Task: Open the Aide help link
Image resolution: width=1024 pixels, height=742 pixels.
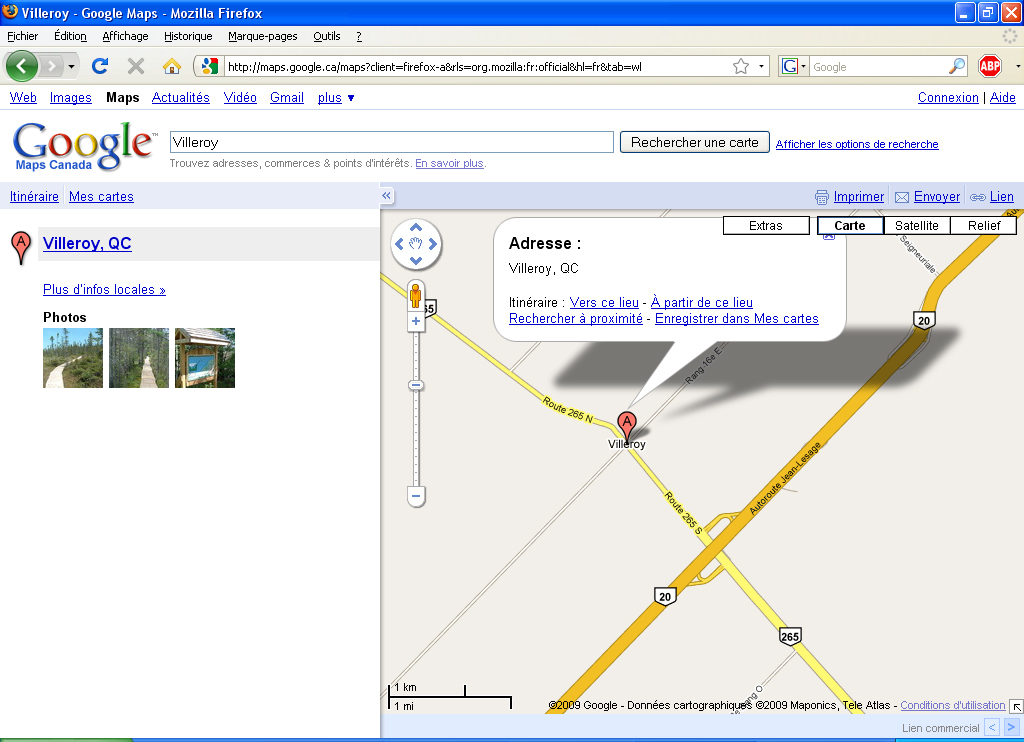Action: click(1002, 97)
